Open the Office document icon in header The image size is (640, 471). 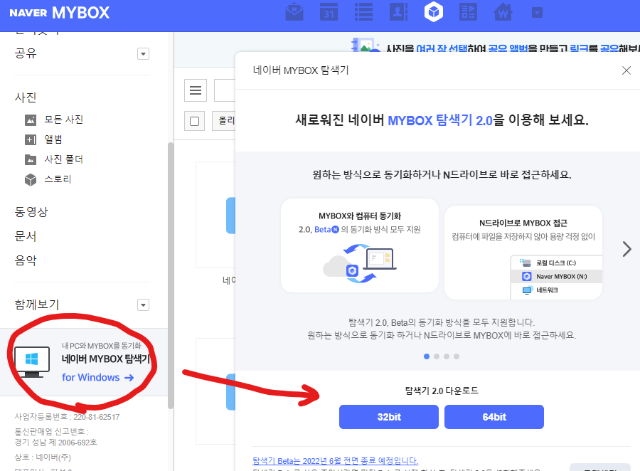pyautogui.click(x=468, y=12)
